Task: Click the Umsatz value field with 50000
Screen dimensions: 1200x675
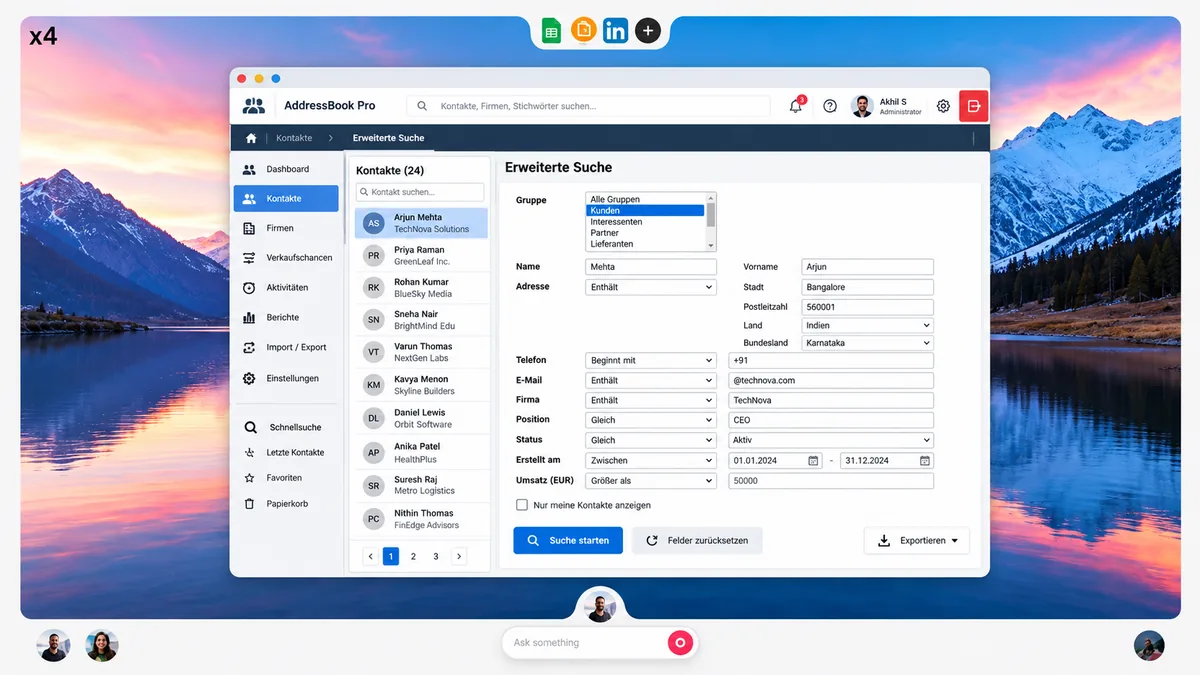Action: click(831, 481)
